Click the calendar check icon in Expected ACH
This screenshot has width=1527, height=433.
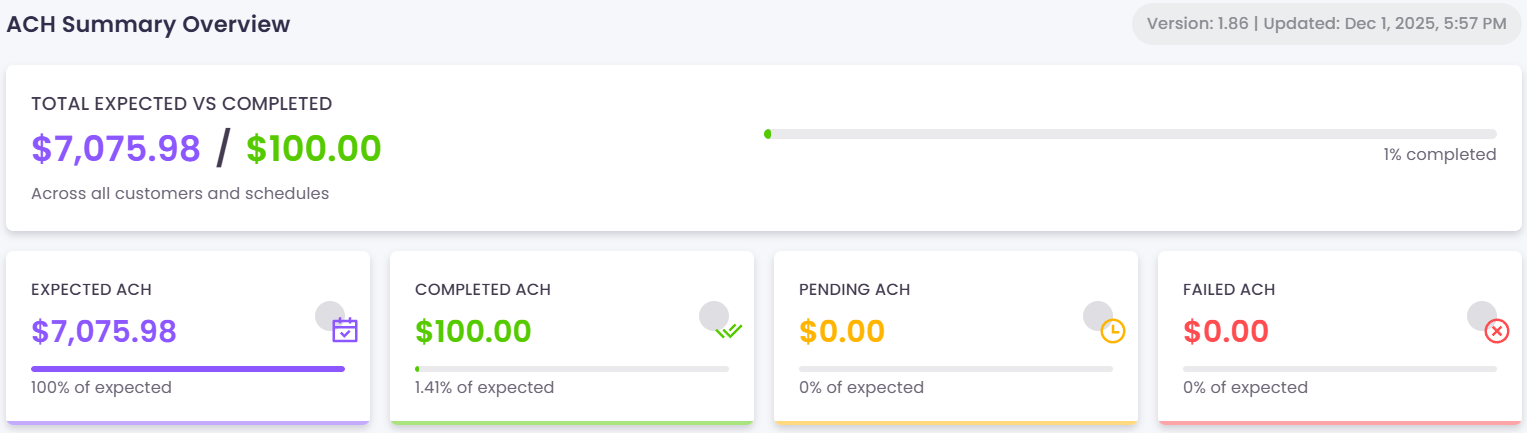click(345, 330)
